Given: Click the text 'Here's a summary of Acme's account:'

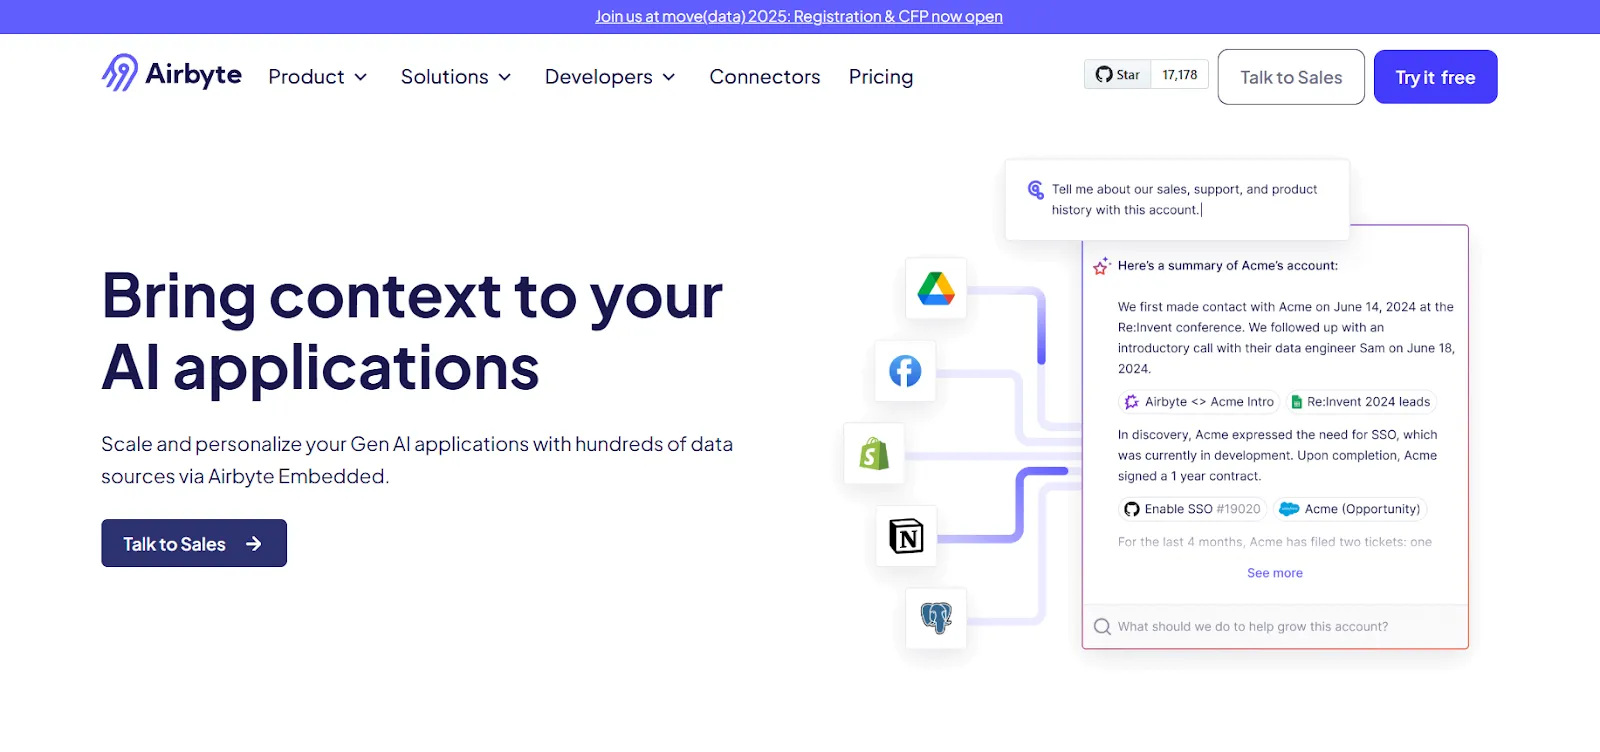Looking at the screenshot, I should point(1227,266).
